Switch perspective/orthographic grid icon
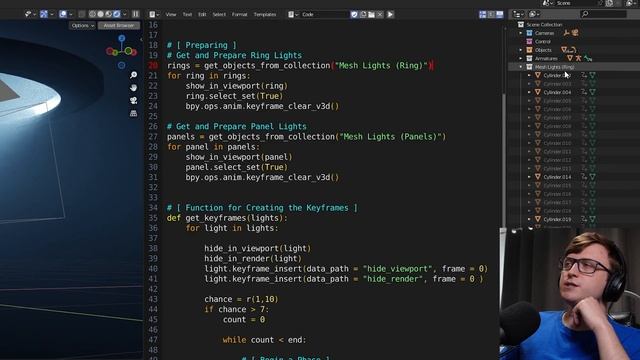Viewport: 640px width, 360px height. tap(133, 113)
